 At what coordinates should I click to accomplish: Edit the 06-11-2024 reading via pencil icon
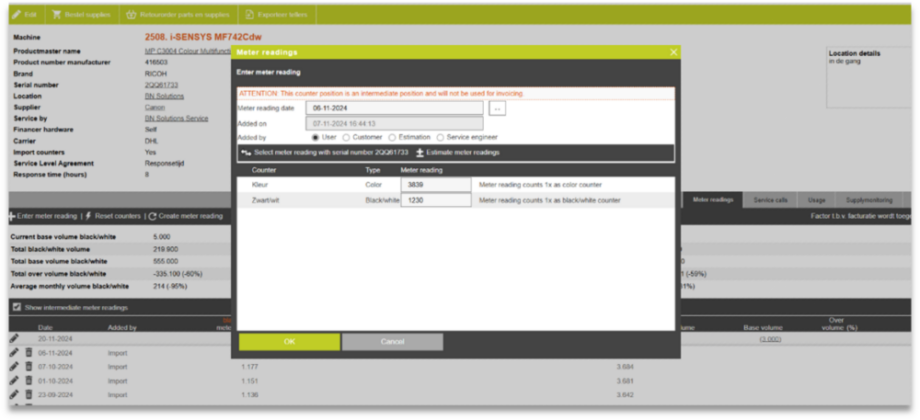point(15,353)
